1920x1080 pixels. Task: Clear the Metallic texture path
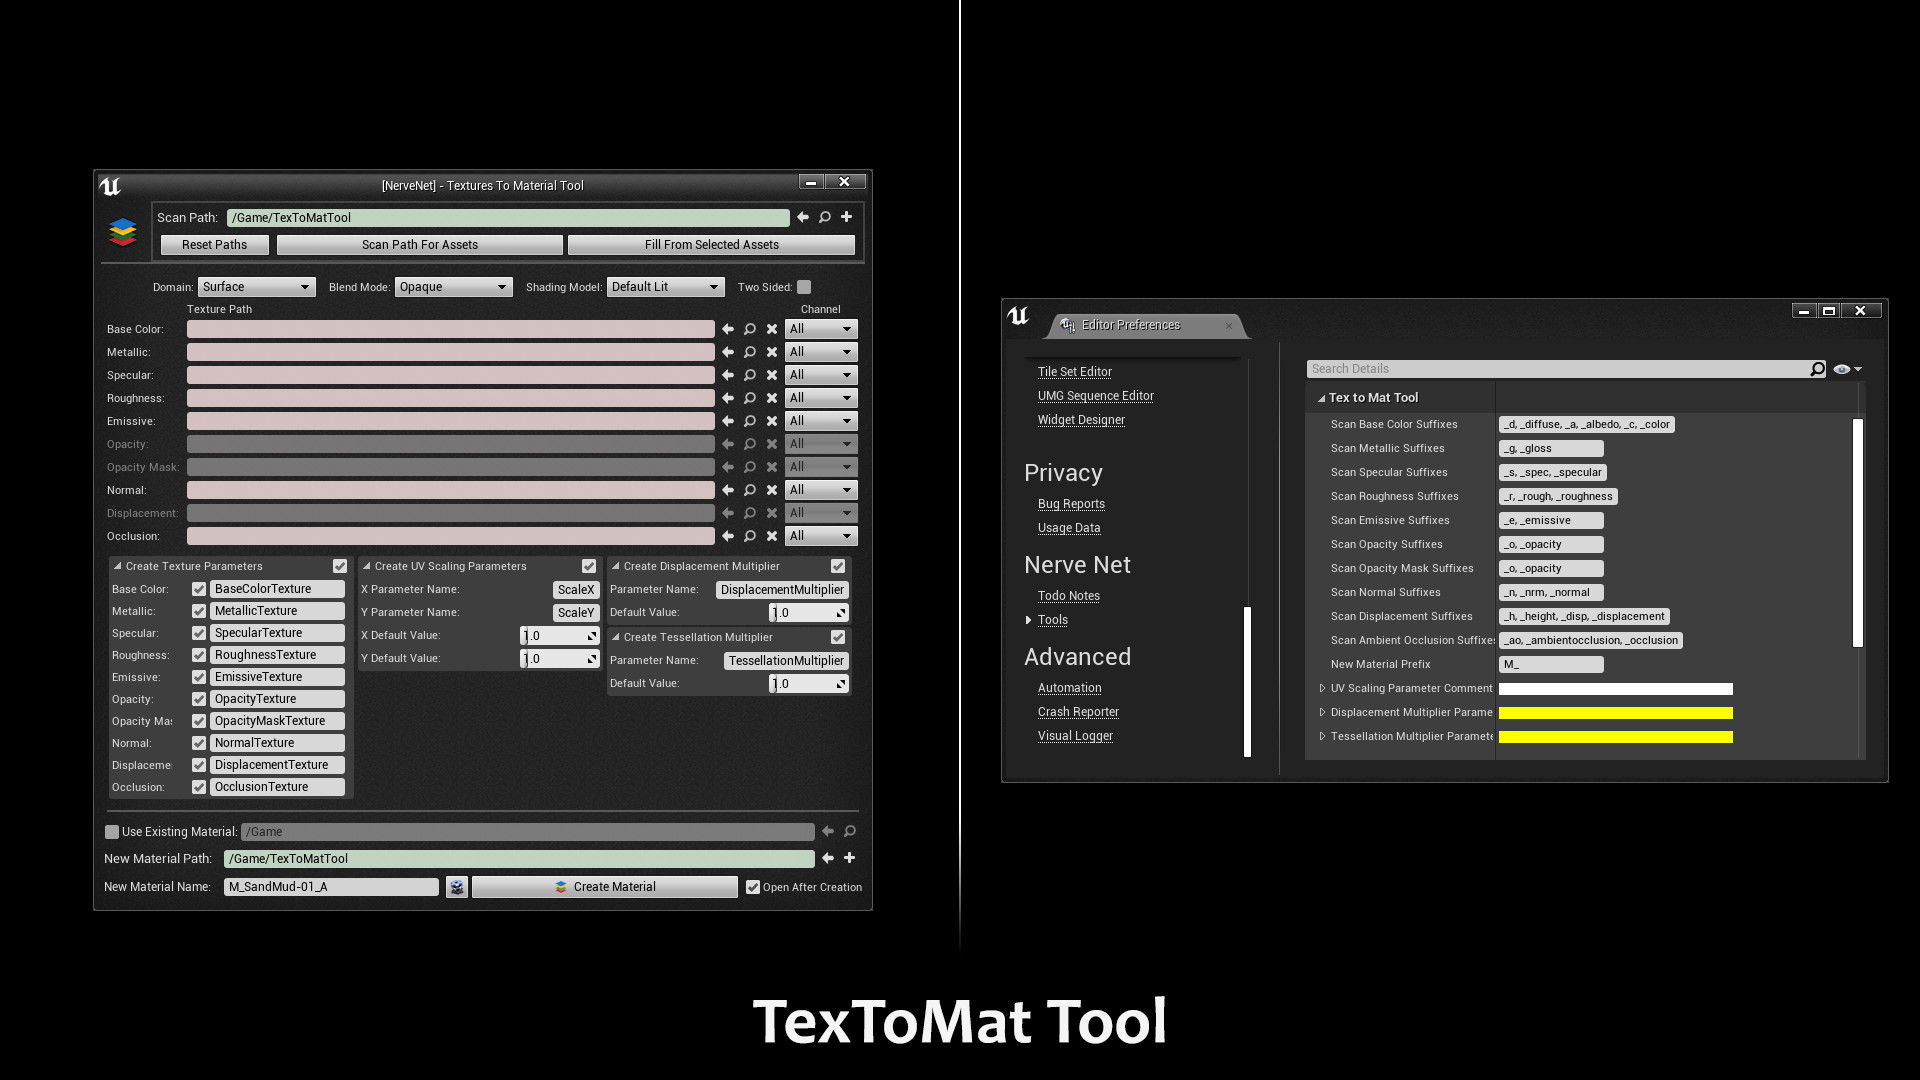pos(772,352)
